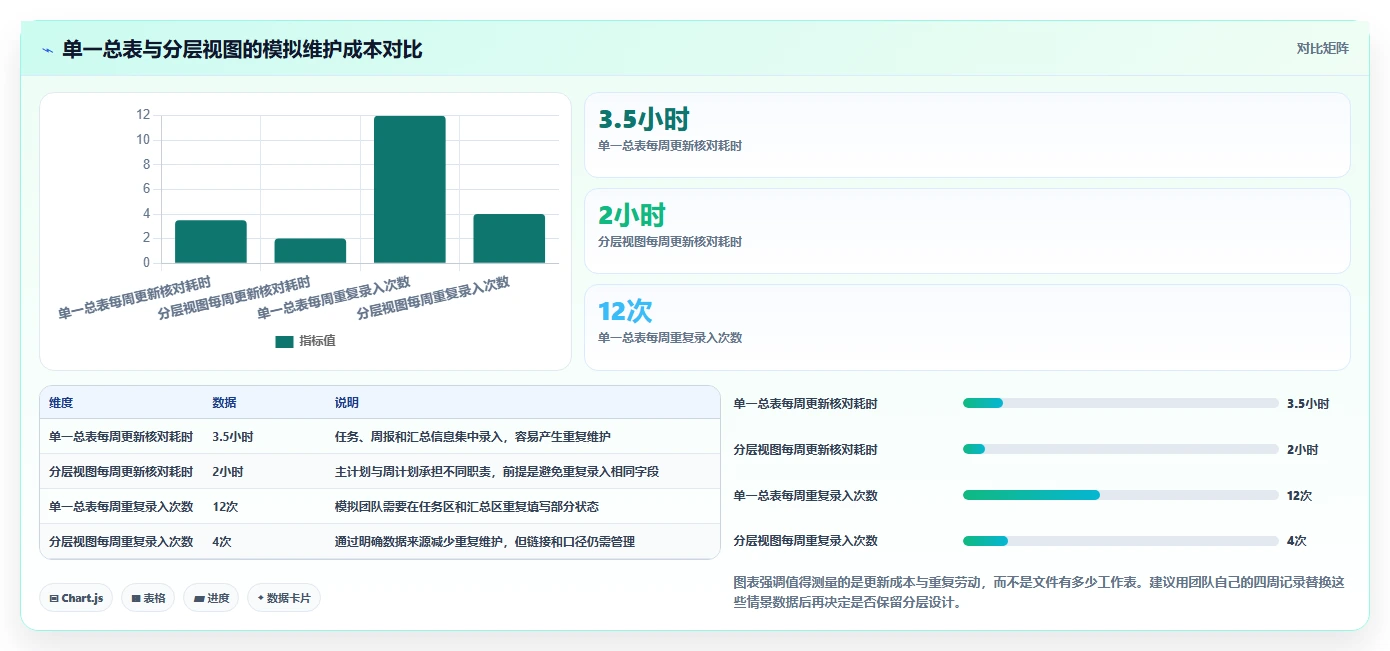Click the 12次 progress bar
The height and width of the screenshot is (651, 1390).
point(1120,495)
